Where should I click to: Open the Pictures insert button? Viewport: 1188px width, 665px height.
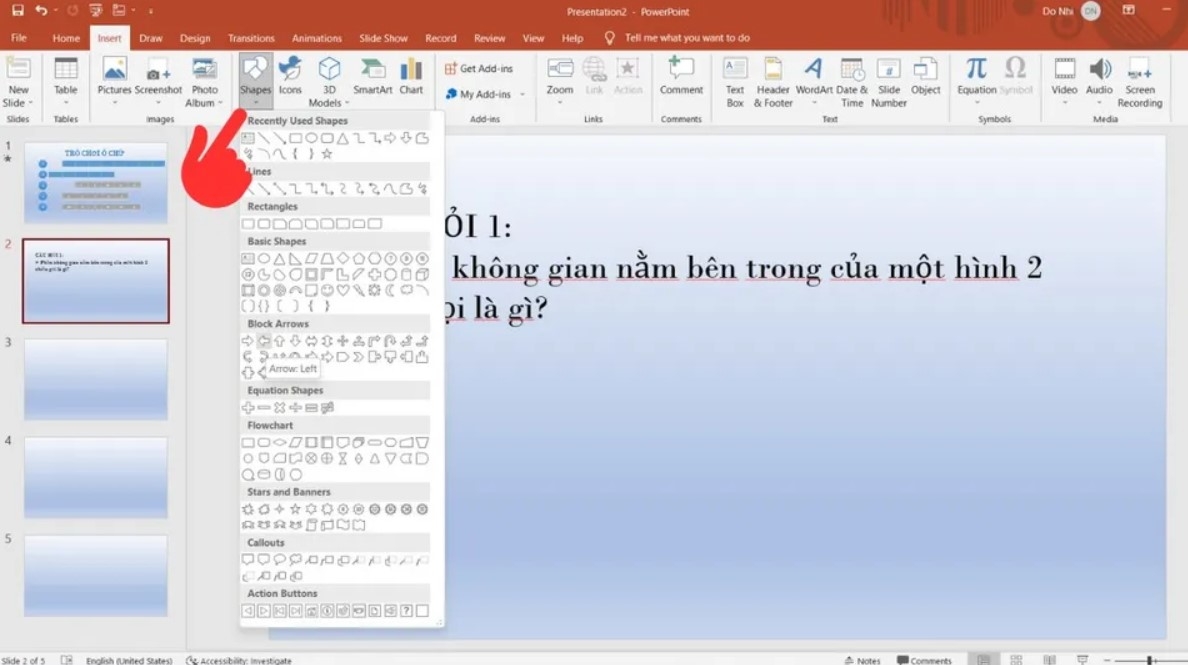(114, 80)
